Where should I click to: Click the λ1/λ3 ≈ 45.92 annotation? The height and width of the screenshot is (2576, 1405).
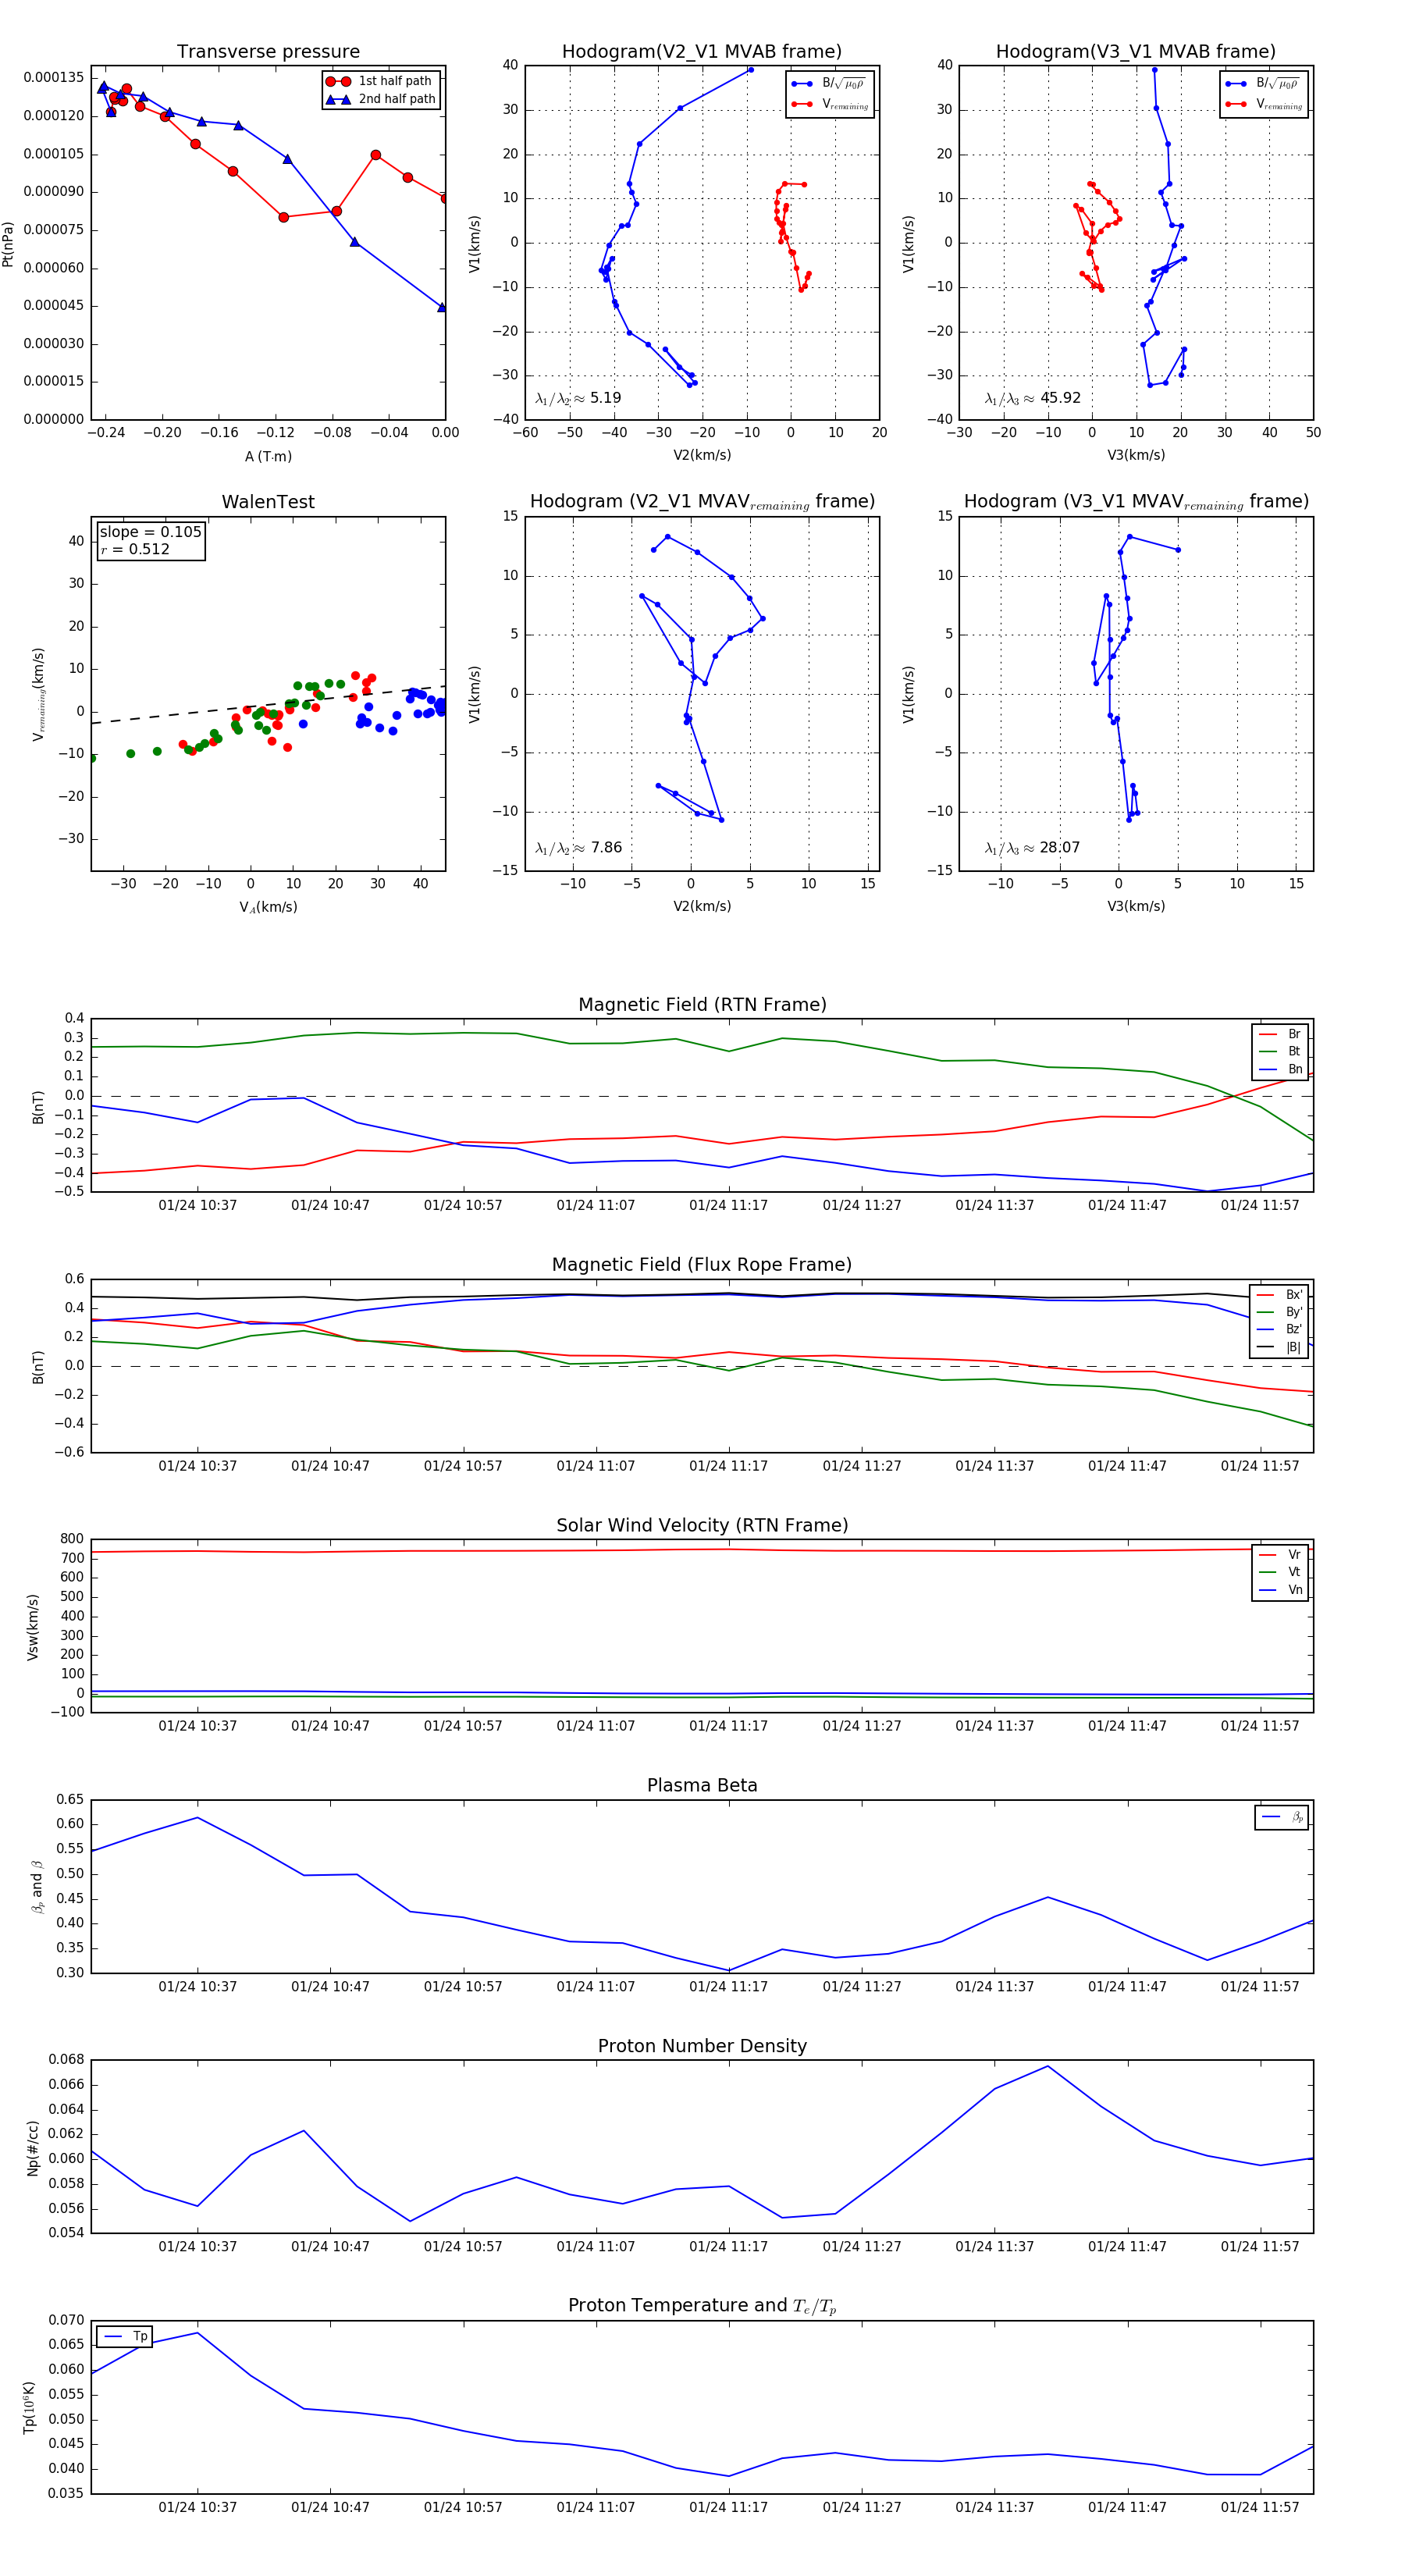click(x=1032, y=398)
